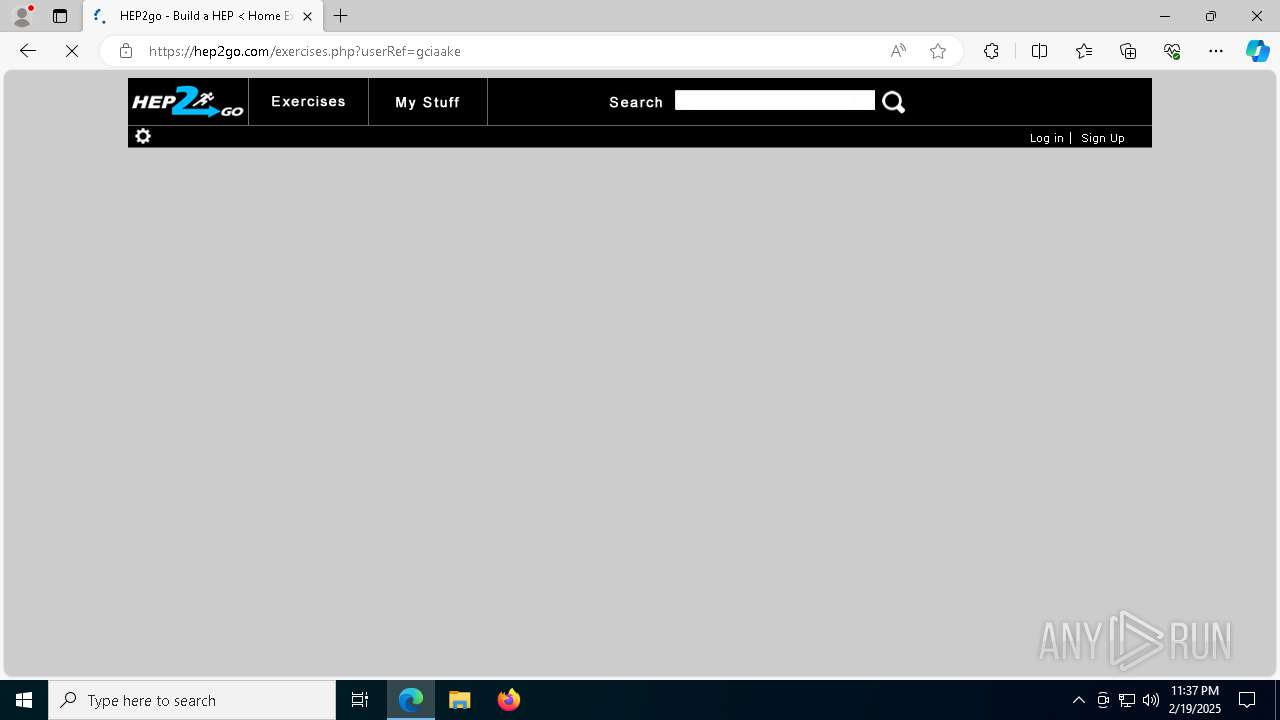
Task: Open the network tray icon
Action: [x=1127, y=700]
